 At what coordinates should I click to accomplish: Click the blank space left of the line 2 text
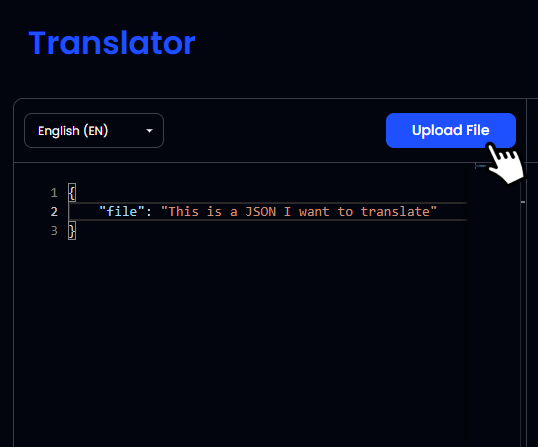pyautogui.click(x=84, y=212)
